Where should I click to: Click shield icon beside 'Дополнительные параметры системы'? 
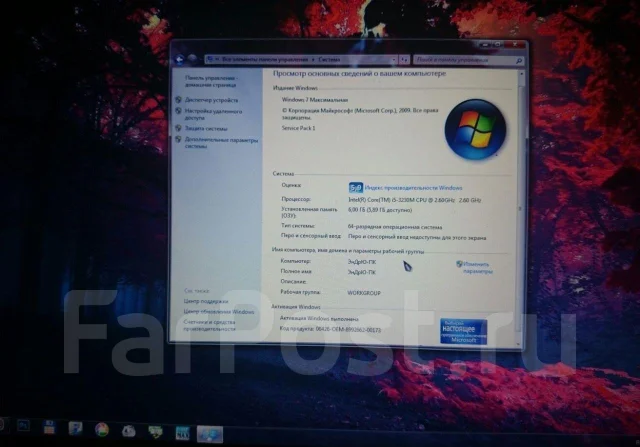pos(178,140)
